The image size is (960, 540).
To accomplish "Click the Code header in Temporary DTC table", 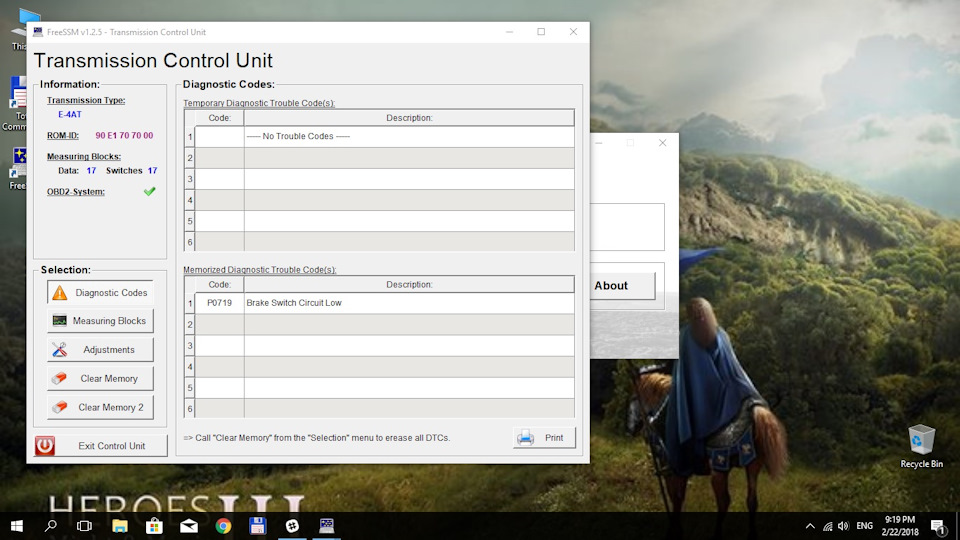I will click(219, 118).
